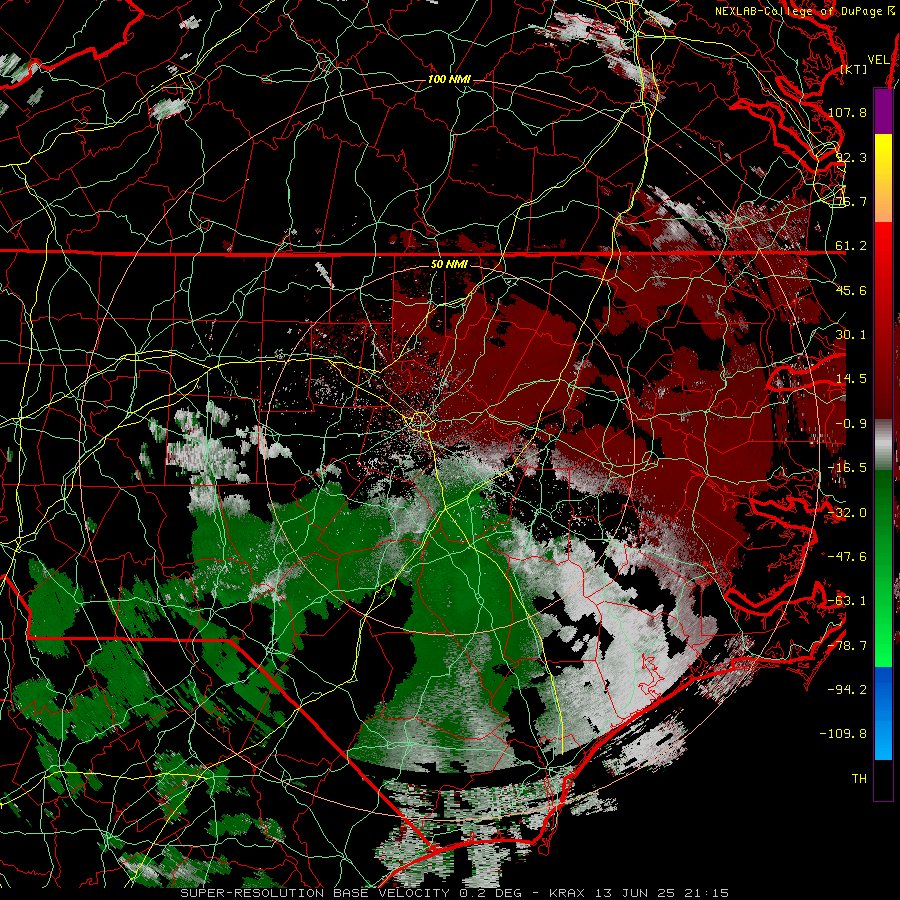The width and height of the screenshot is (900, 900).
Task: Pick the blue segment of the color bar
Action: point(883,713)
